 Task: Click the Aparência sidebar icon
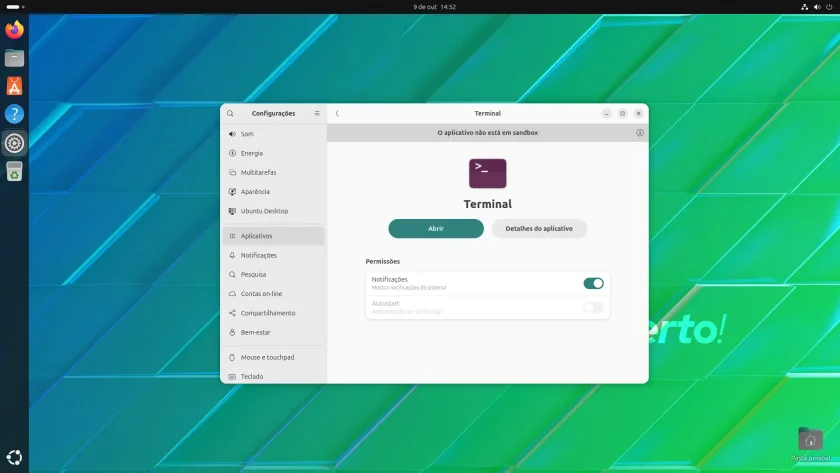click(232, 192)
